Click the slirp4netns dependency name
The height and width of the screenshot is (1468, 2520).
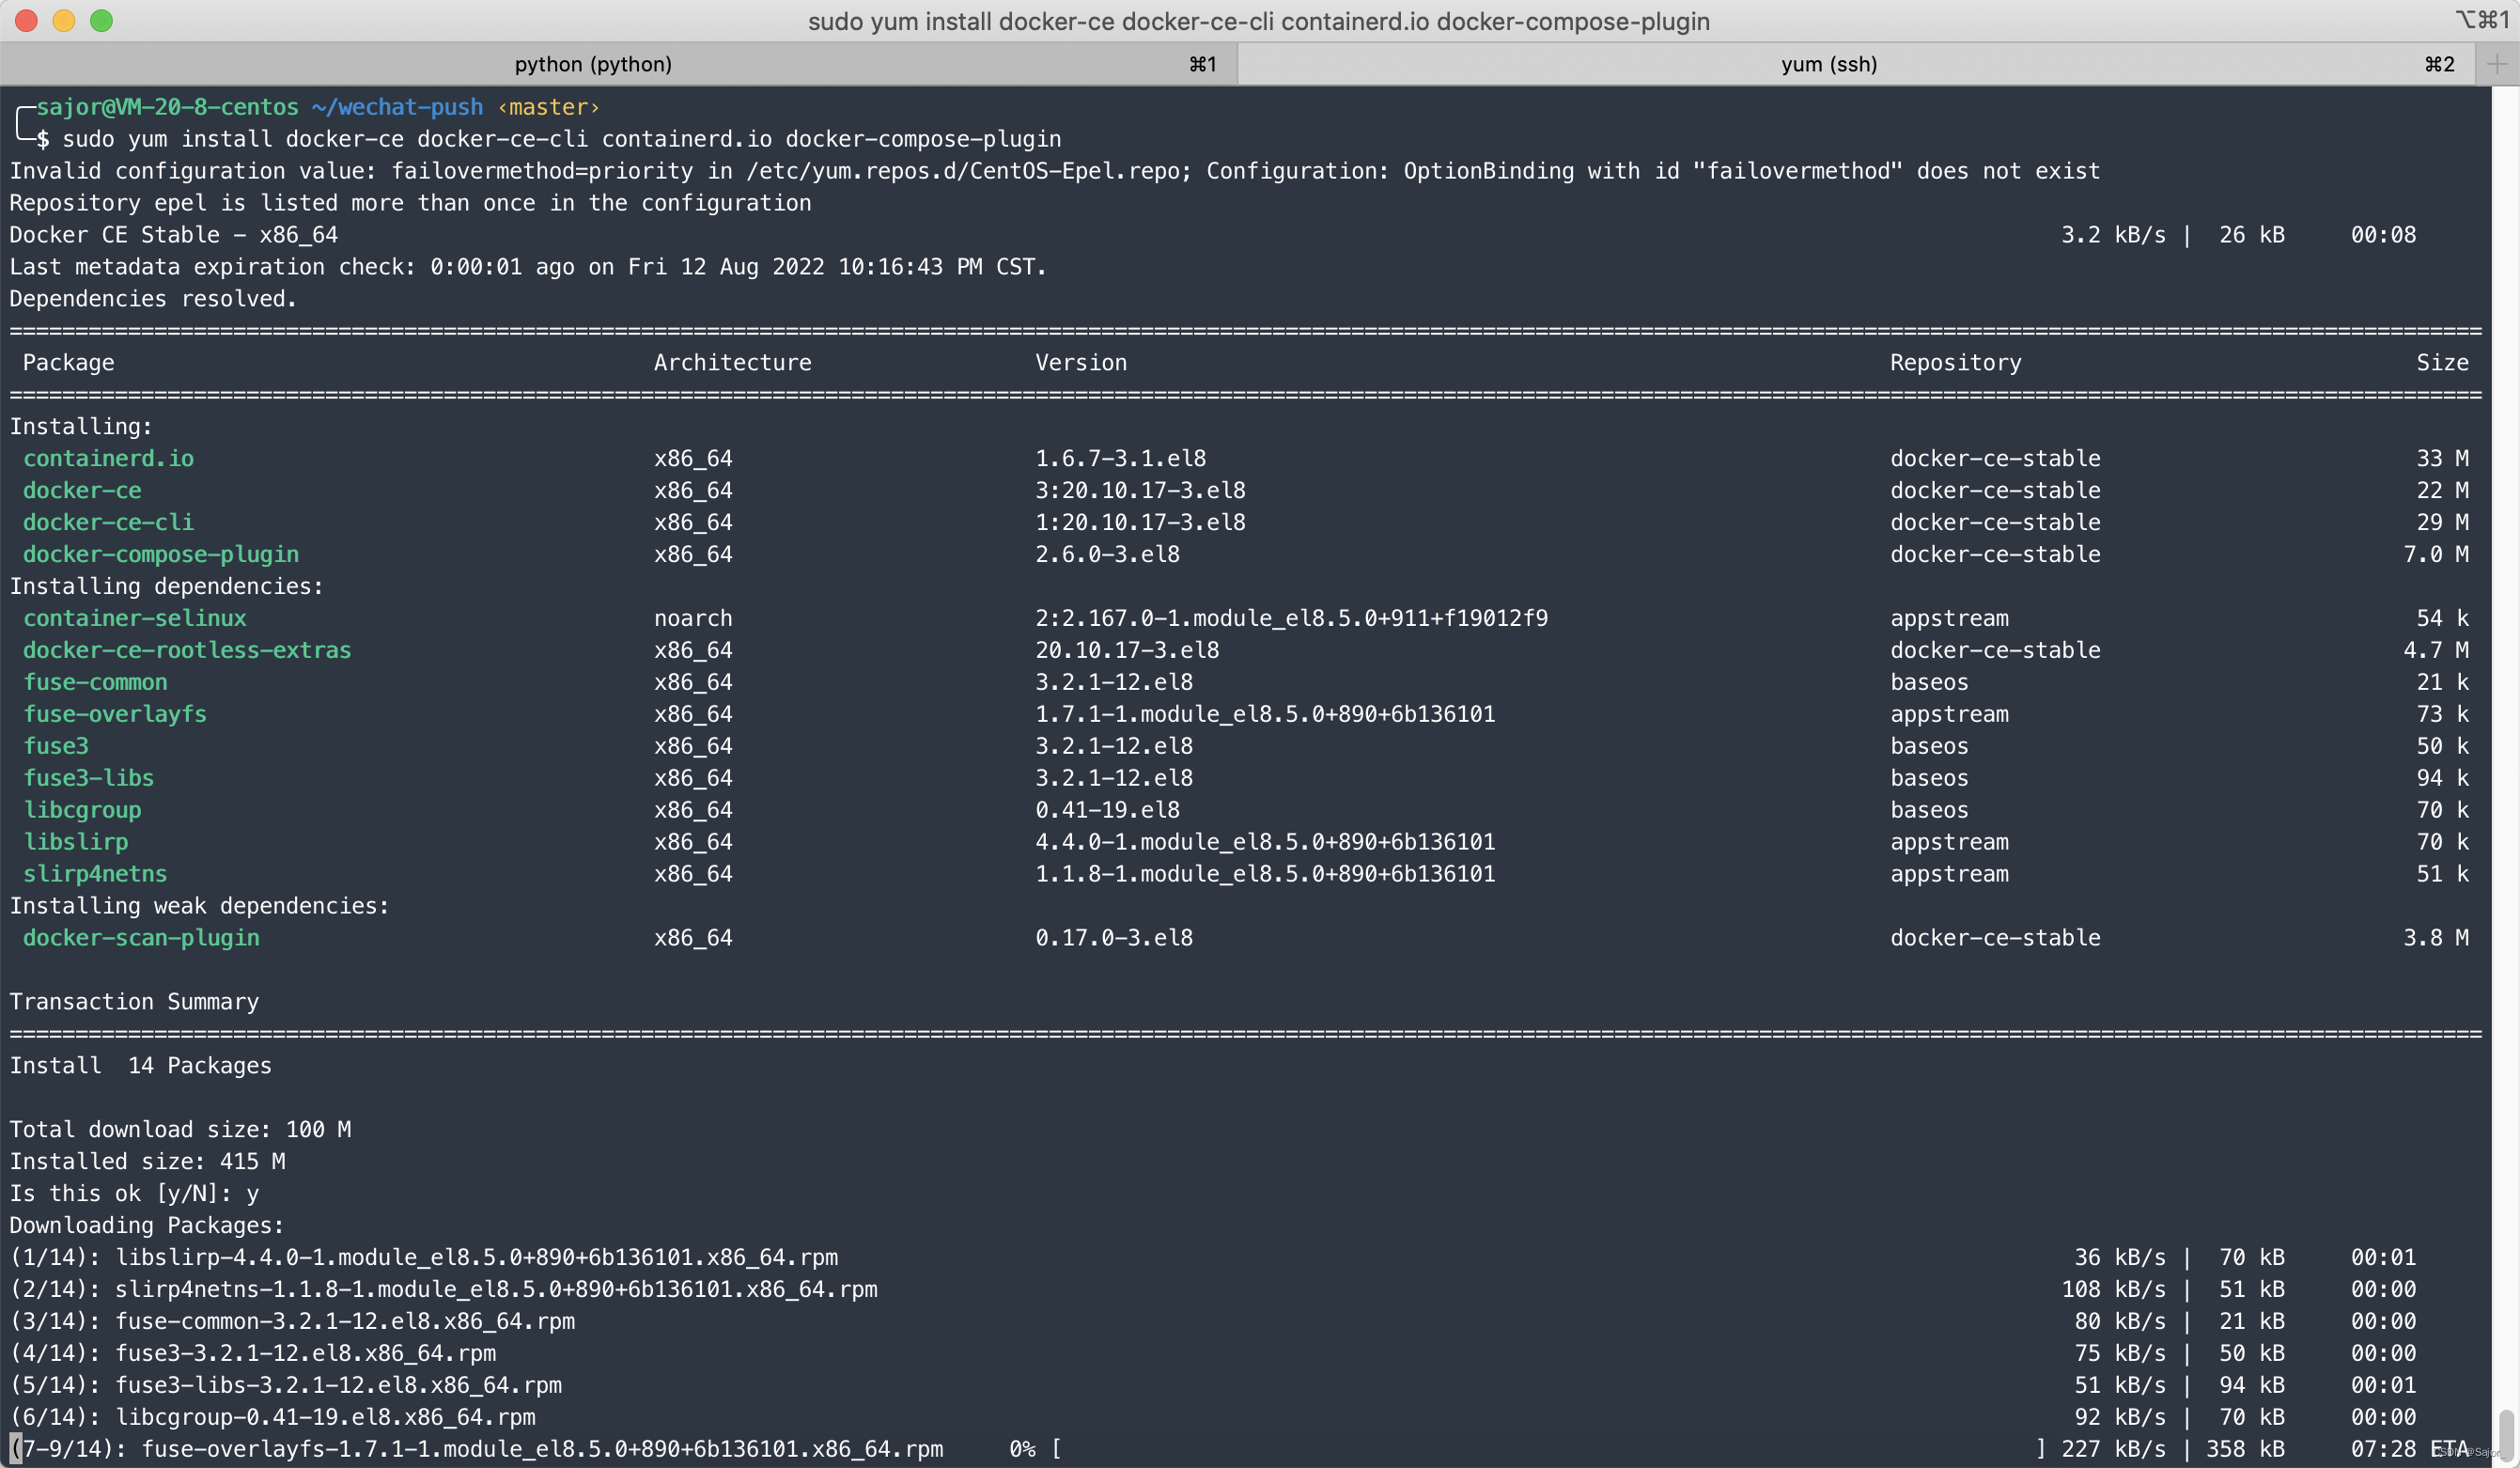click(95, 874)
